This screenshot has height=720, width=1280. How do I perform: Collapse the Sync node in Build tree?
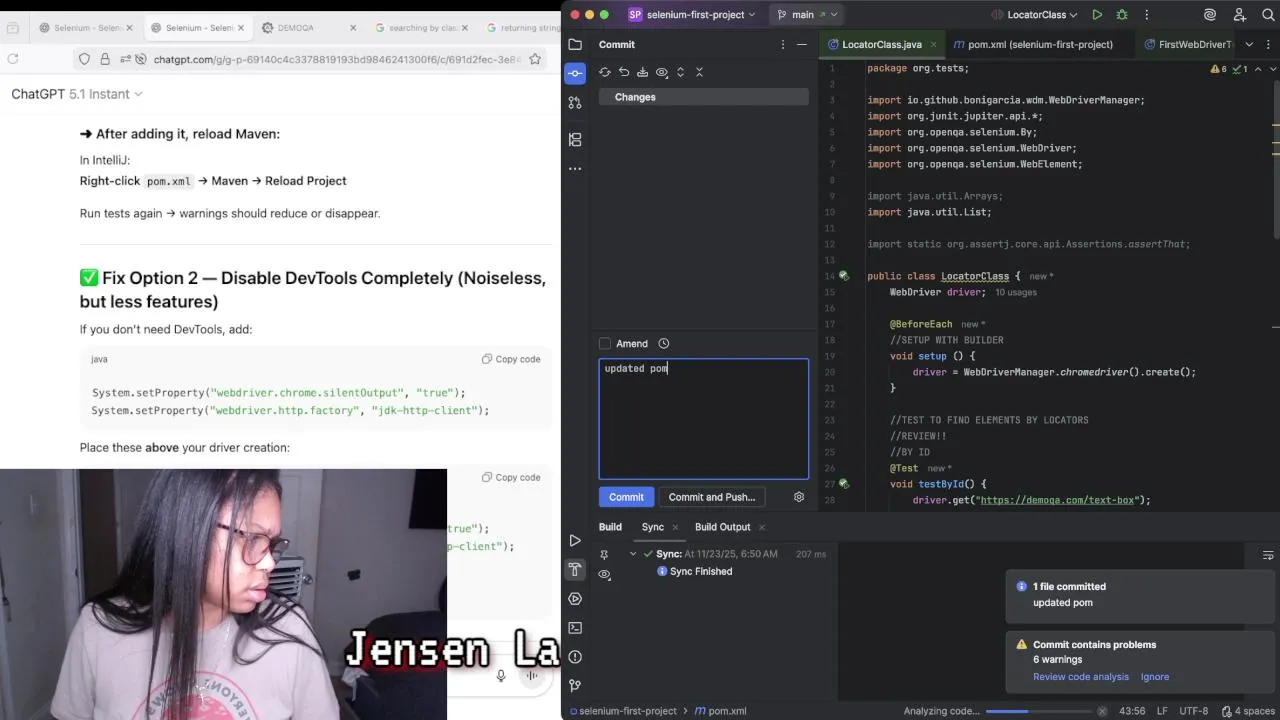pos(633,554)
